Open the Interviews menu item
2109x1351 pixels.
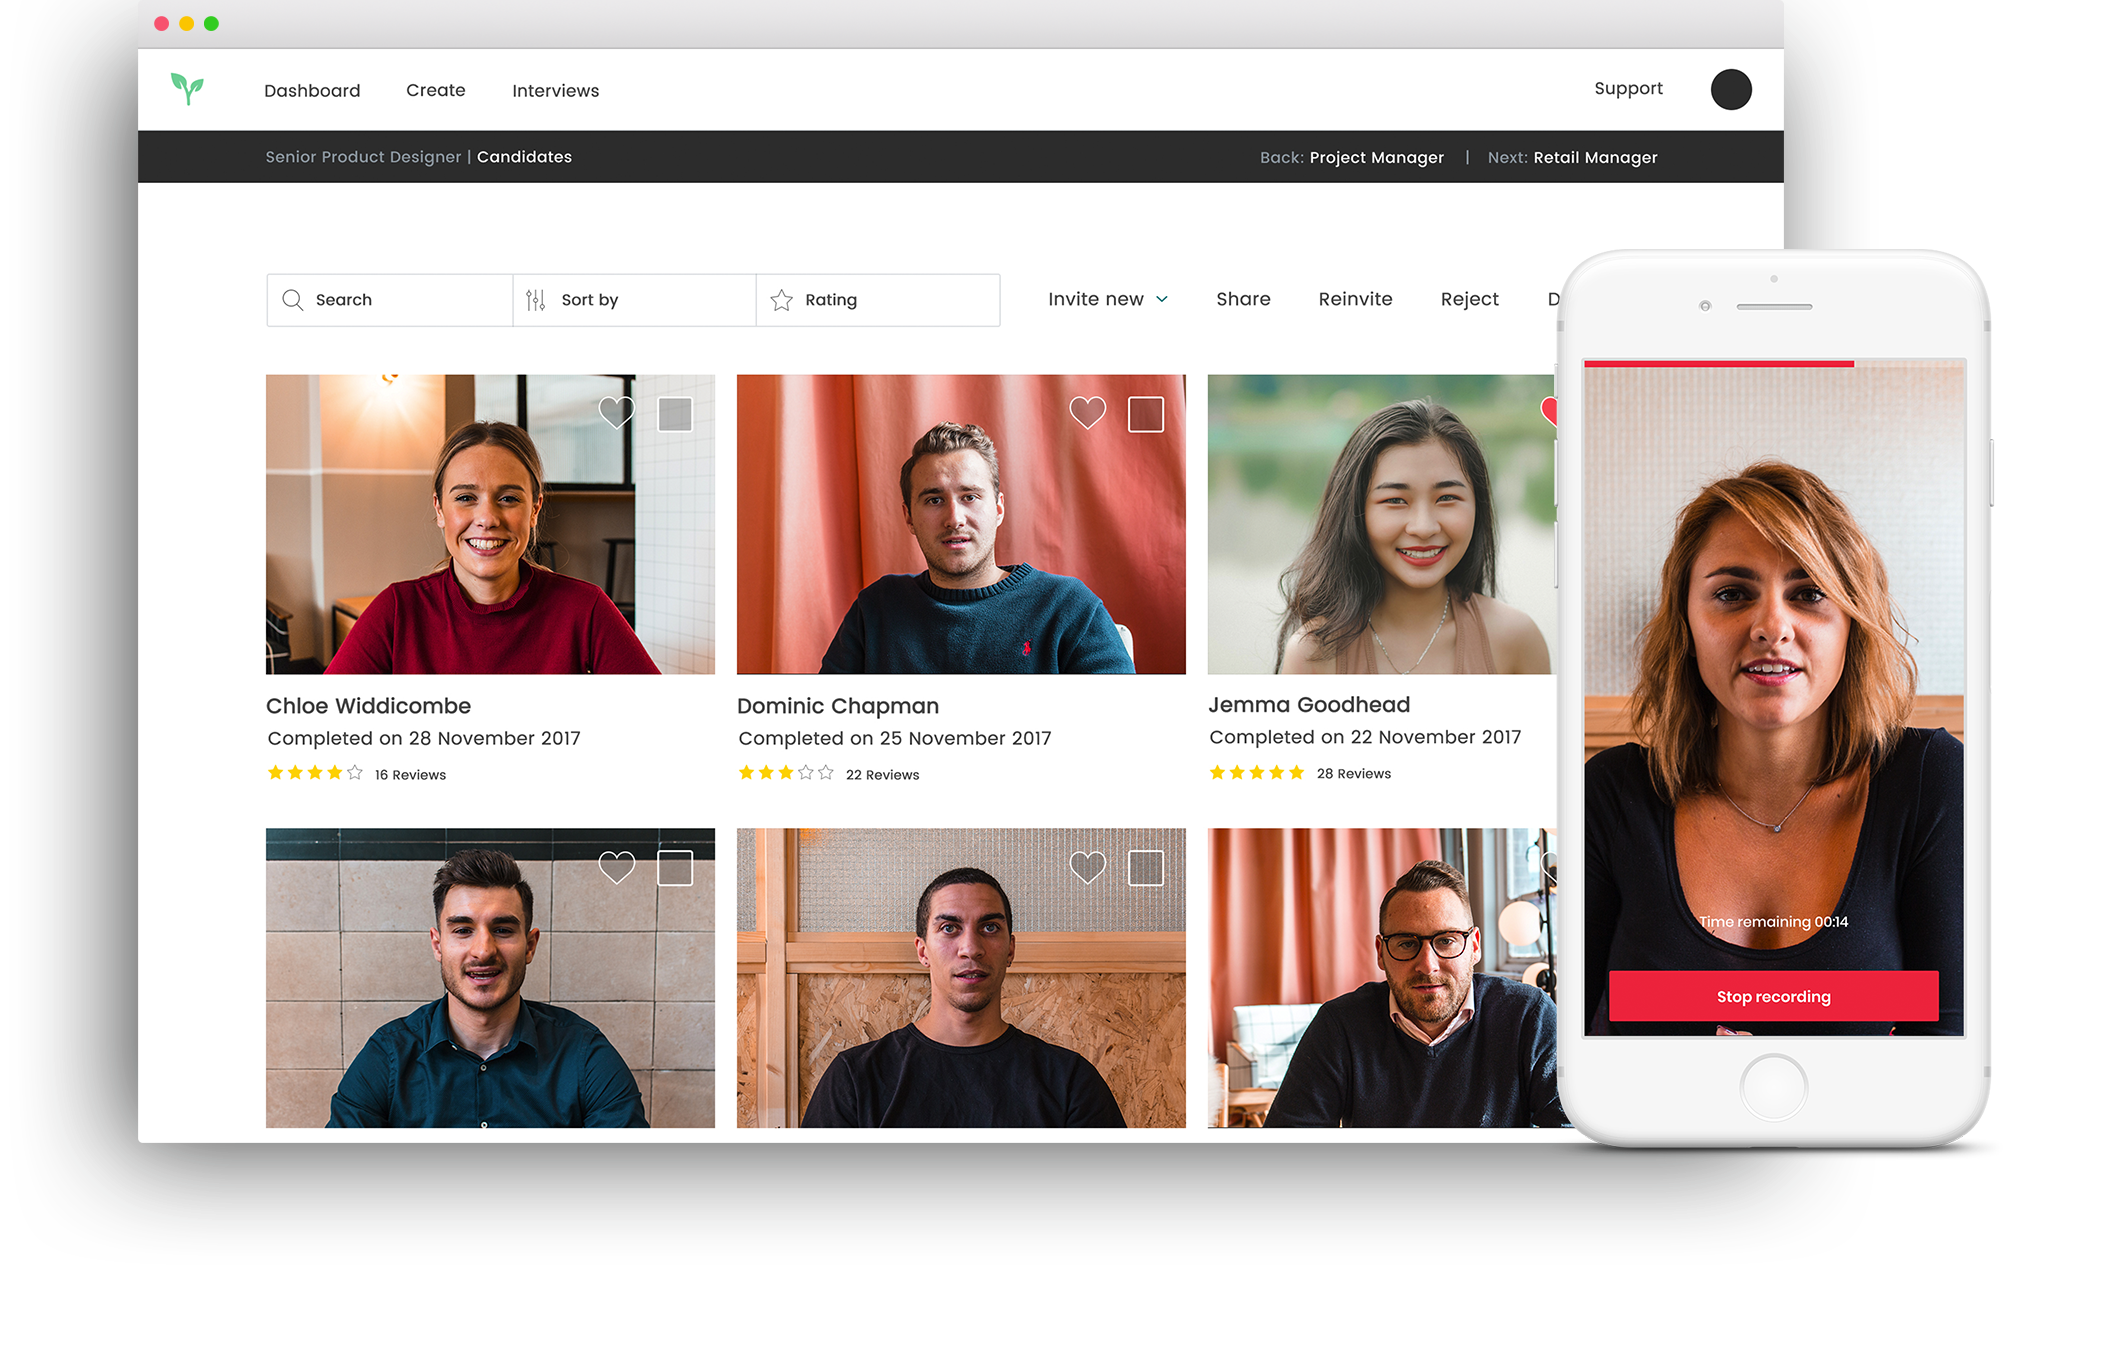tap(555, 91)
